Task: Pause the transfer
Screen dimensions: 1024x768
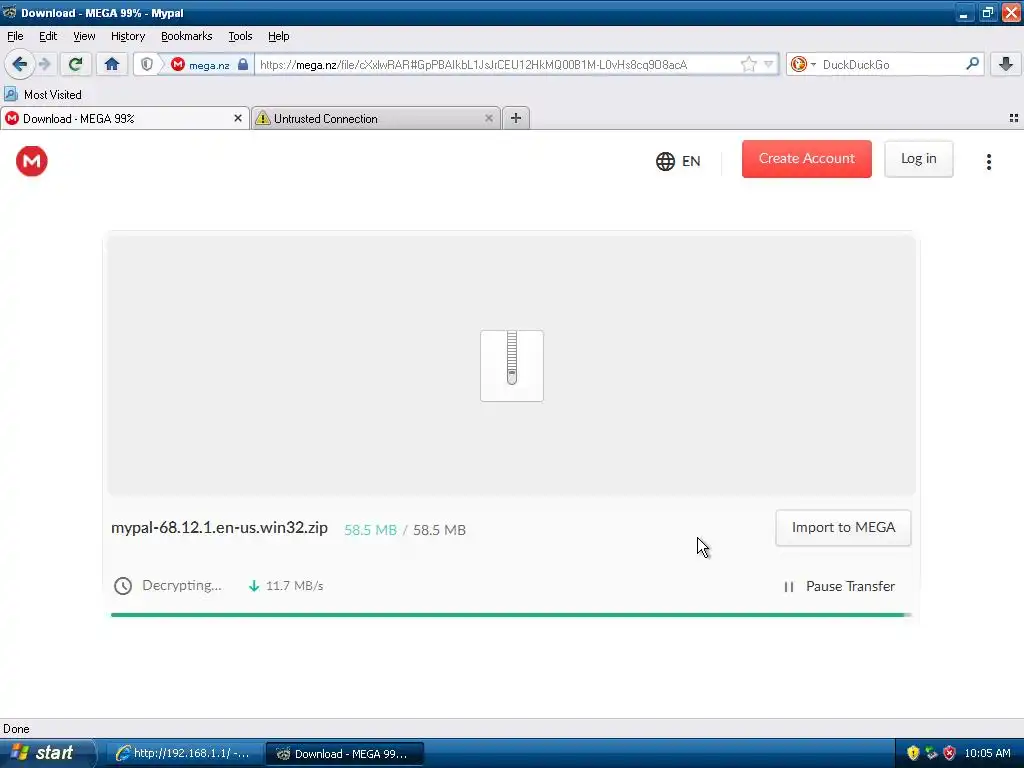Action: [x=839, y=586]
